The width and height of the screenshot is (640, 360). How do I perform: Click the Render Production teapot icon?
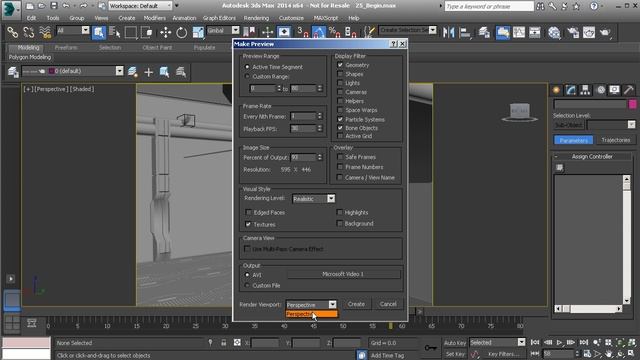click(x=605, y=32)
